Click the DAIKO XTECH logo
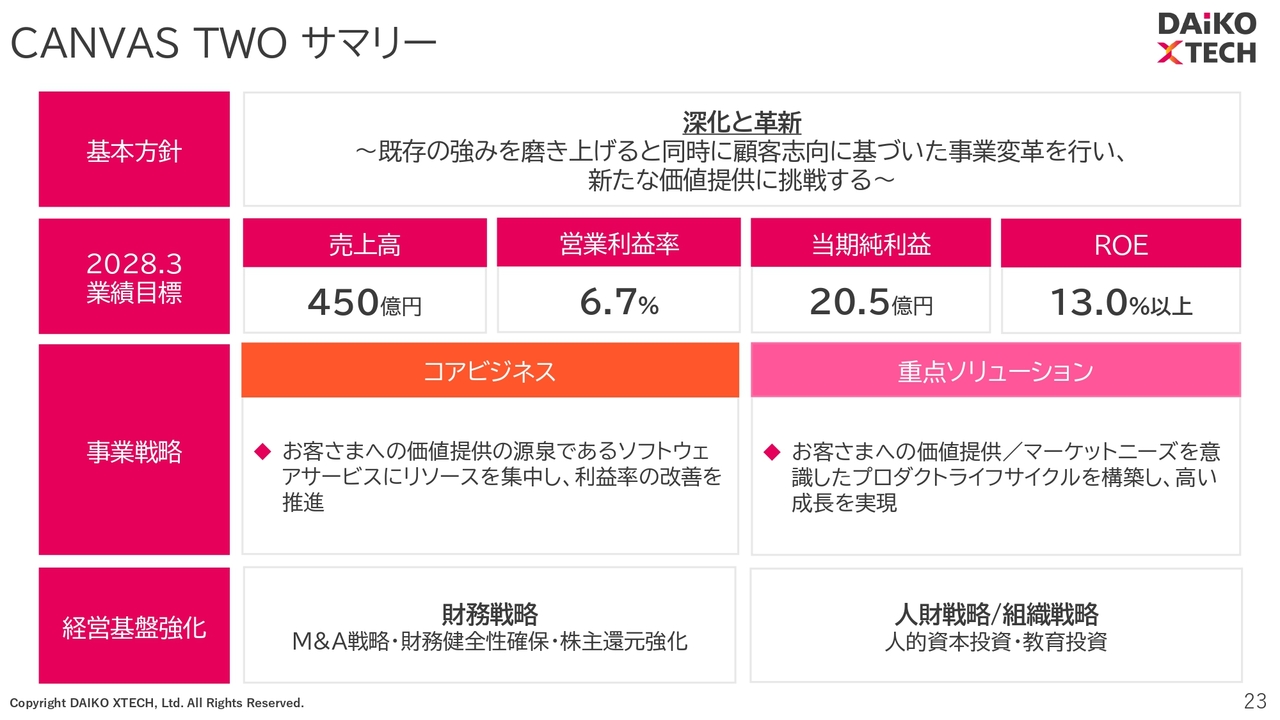The height and width of the screenshot is (720, 1280). pyautogui.click(x=1206, y=38)
